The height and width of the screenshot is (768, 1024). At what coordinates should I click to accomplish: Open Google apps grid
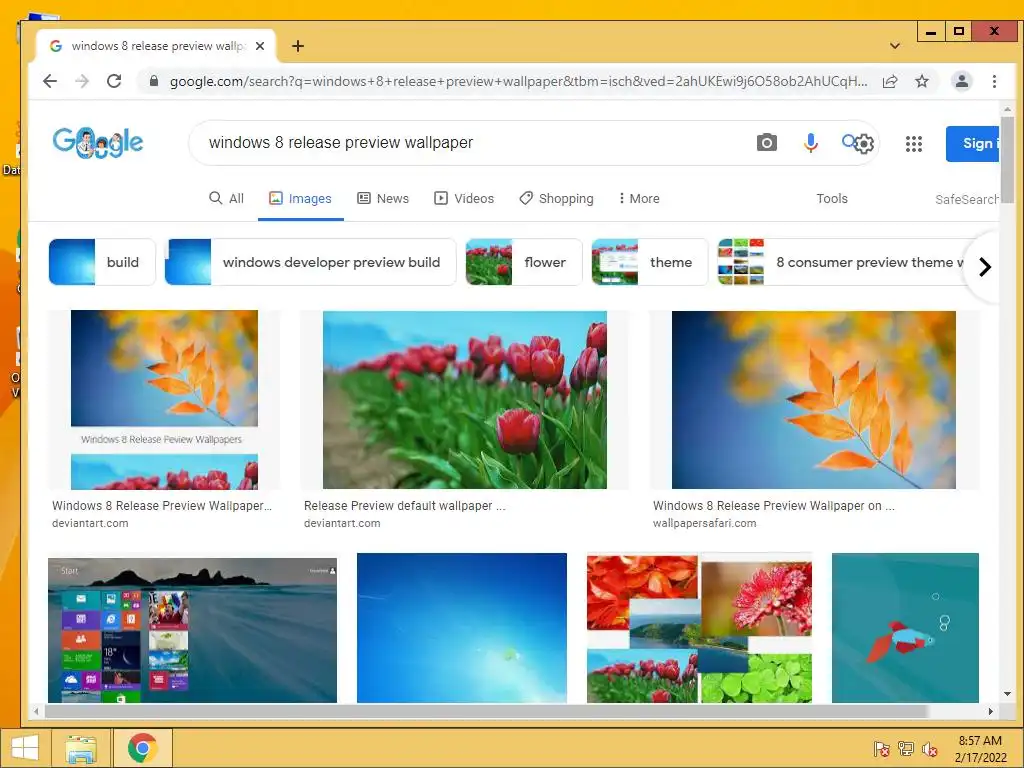click(914, 144)
